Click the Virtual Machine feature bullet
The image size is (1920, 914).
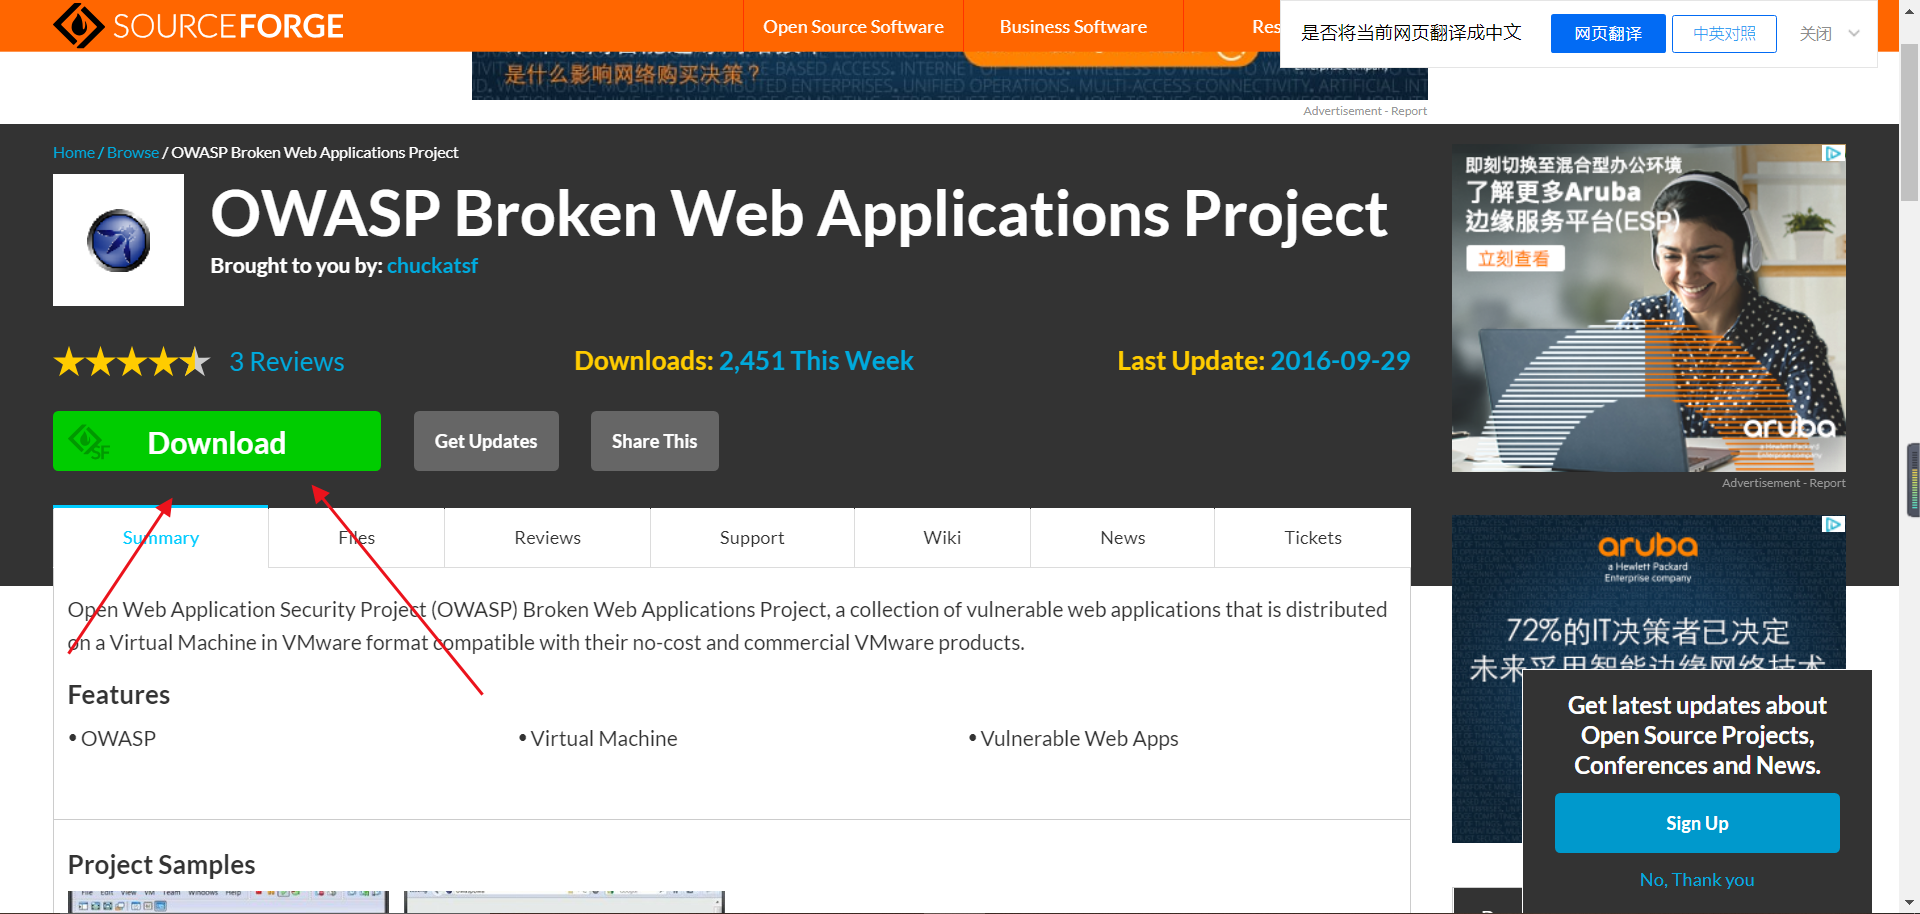pyautogui.click(x=603, y=738)
